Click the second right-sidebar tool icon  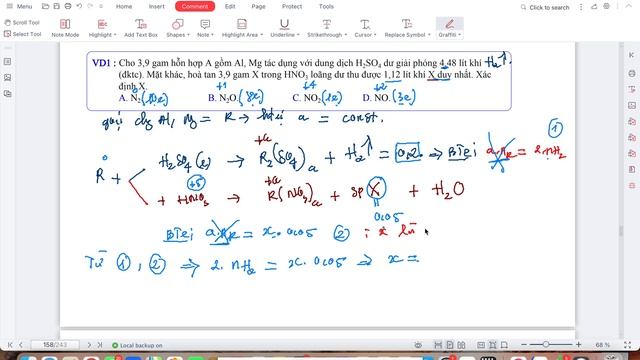click(632, 73)
